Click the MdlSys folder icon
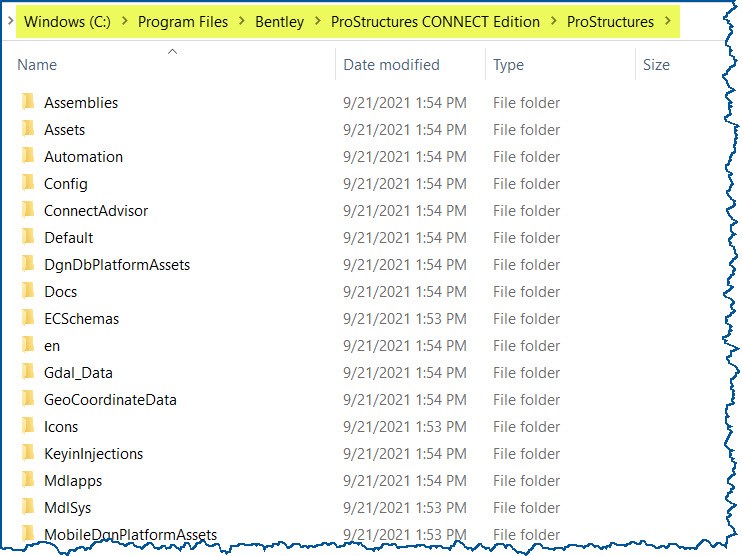 [x=28, y=506]
